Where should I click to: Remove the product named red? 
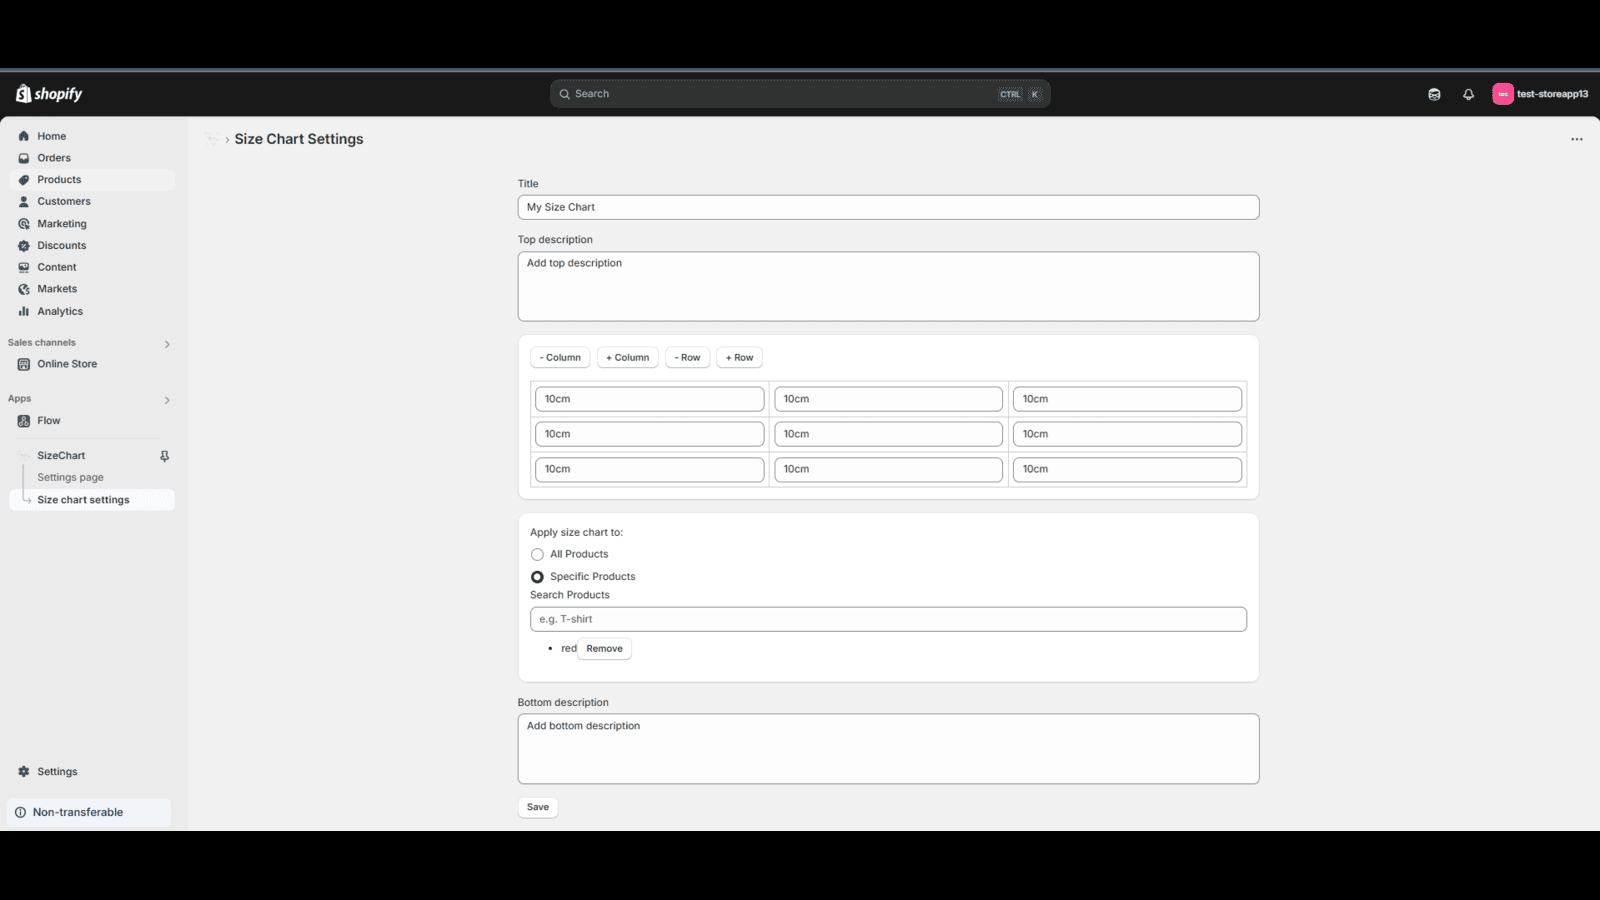604,648
